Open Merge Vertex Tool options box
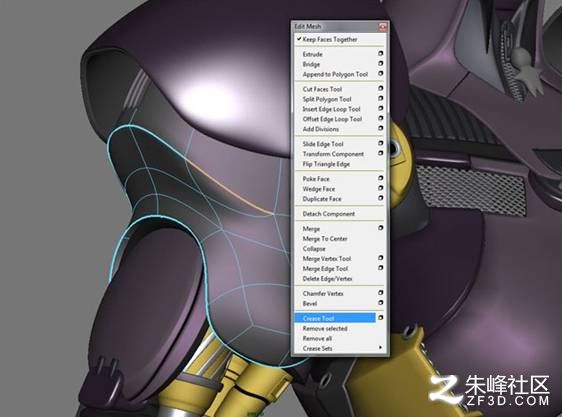Screen dimensions: 562x417 [x=381, y=258]
